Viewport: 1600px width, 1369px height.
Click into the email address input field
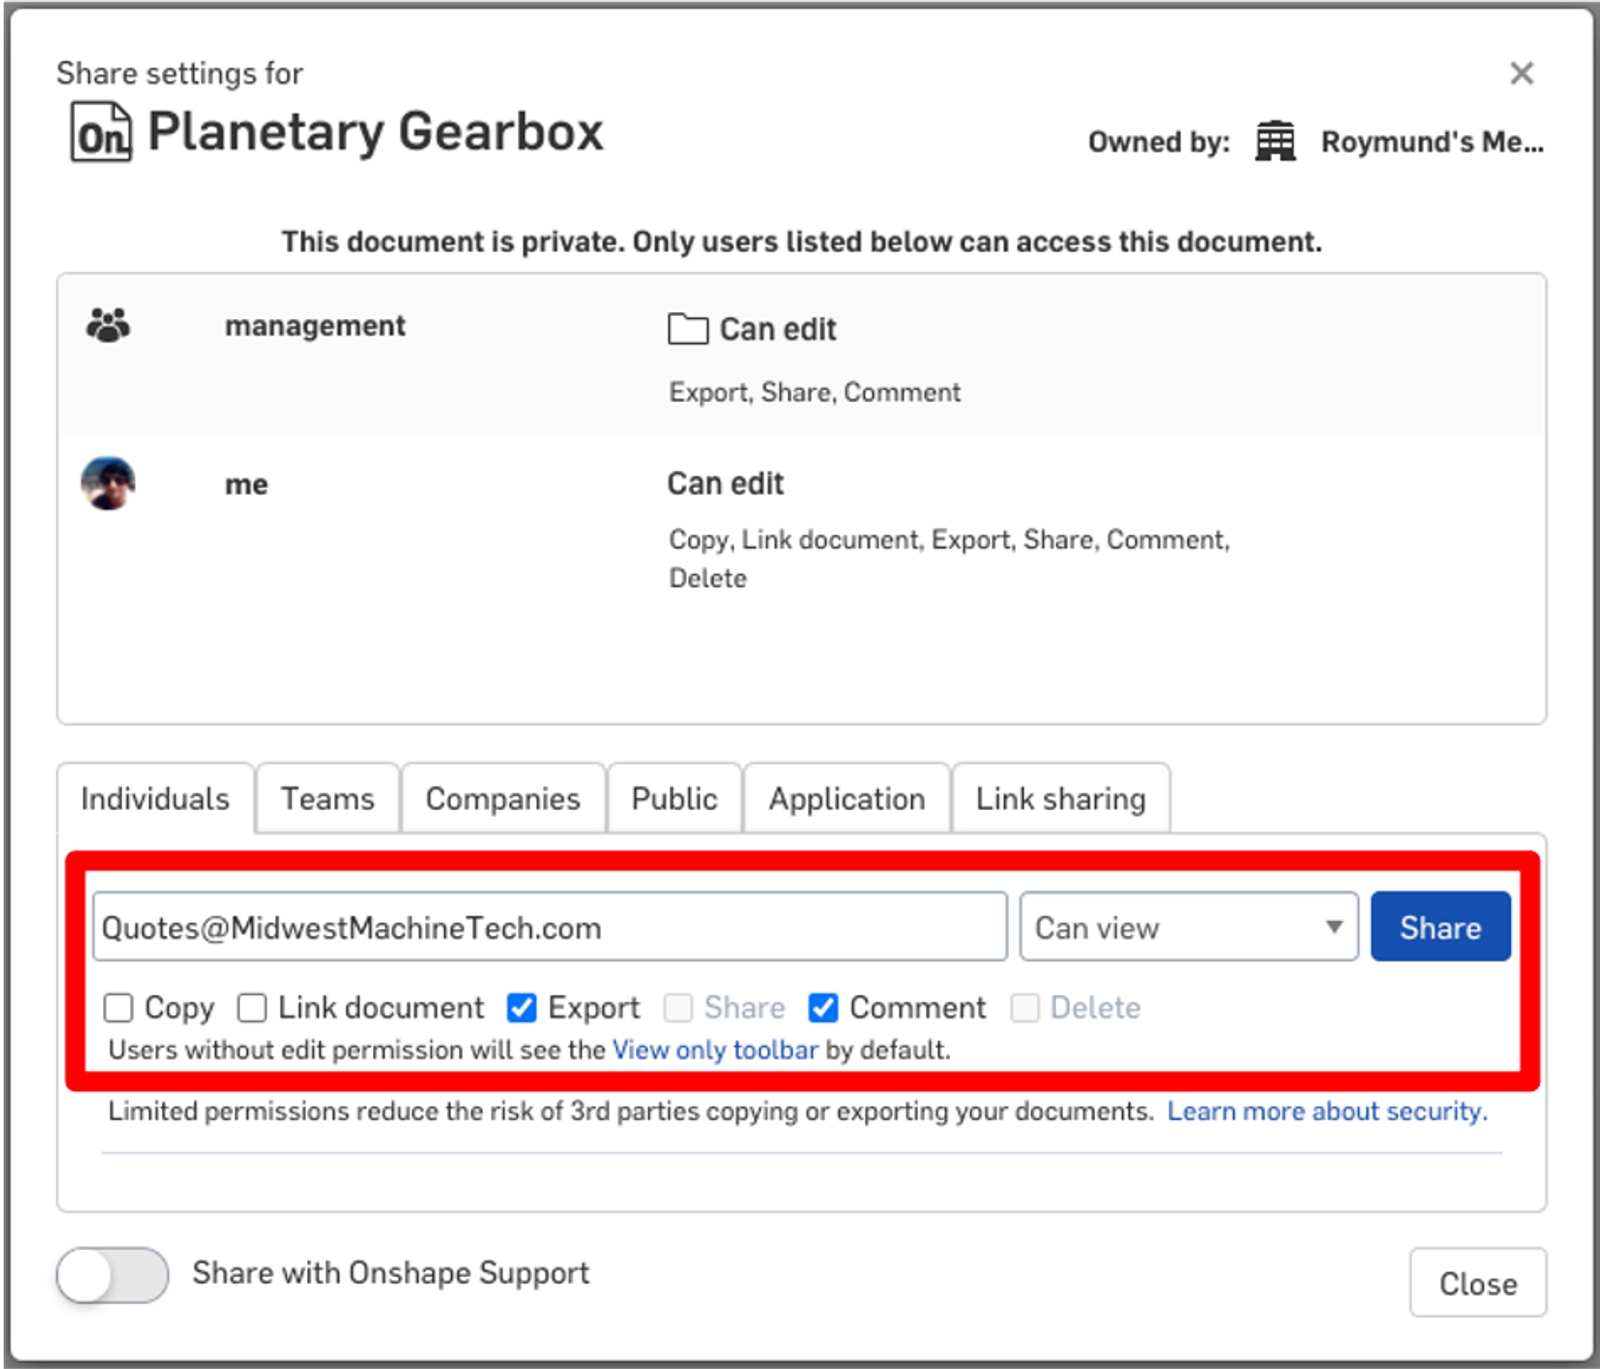(x=549, y=928)
